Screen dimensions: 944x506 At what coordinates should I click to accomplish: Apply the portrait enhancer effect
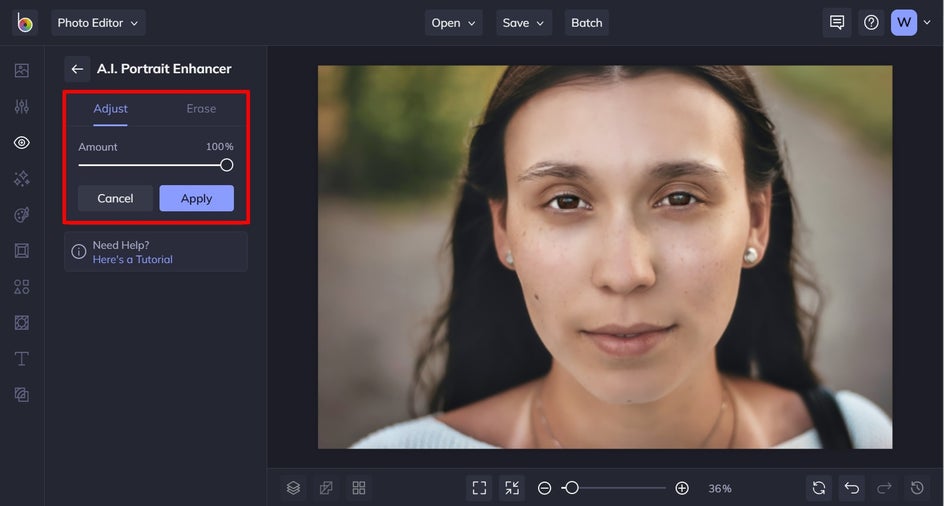[x=196, y=198]
